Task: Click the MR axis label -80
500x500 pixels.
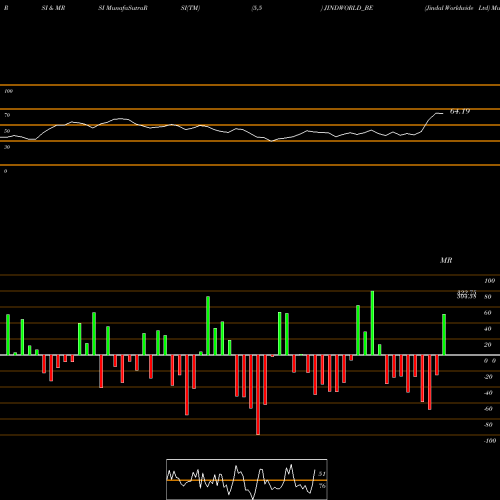Action: [x=488, y=425]
